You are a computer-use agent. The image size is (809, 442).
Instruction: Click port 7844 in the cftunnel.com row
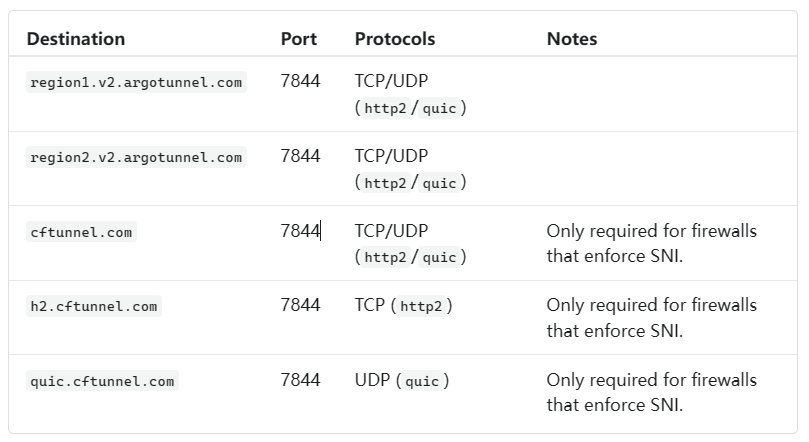pos(300,231)
